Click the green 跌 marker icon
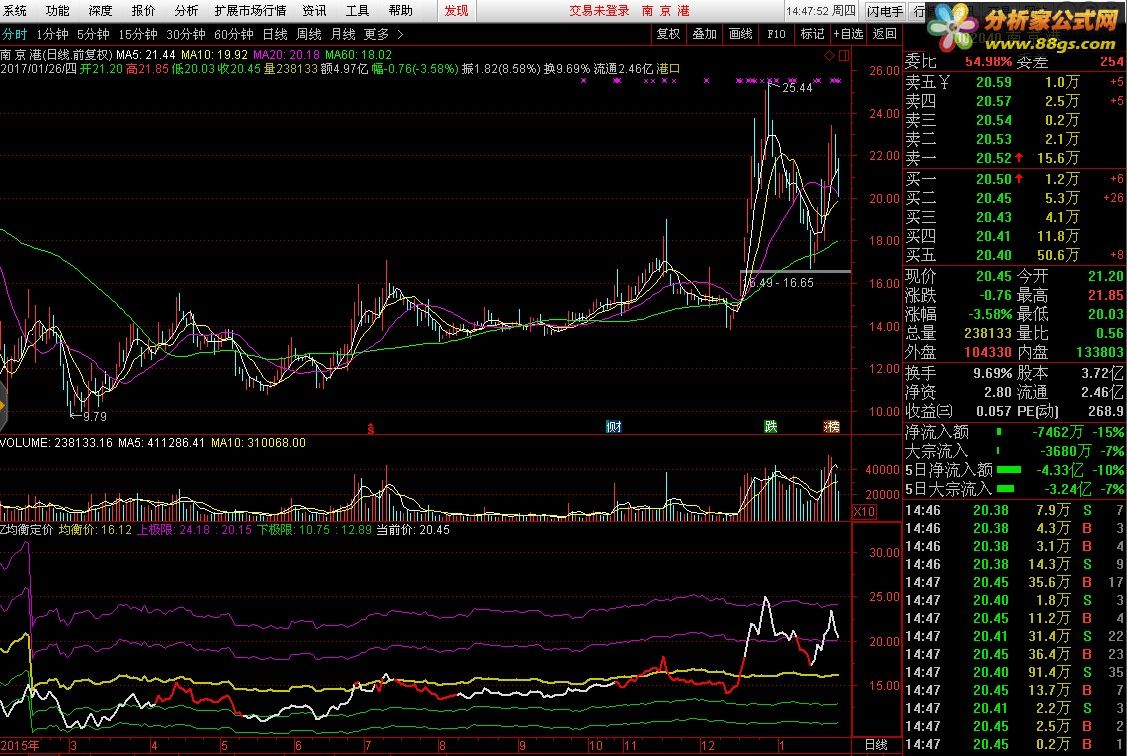Viewport: 1127px width, 756px height. point(770,427)
